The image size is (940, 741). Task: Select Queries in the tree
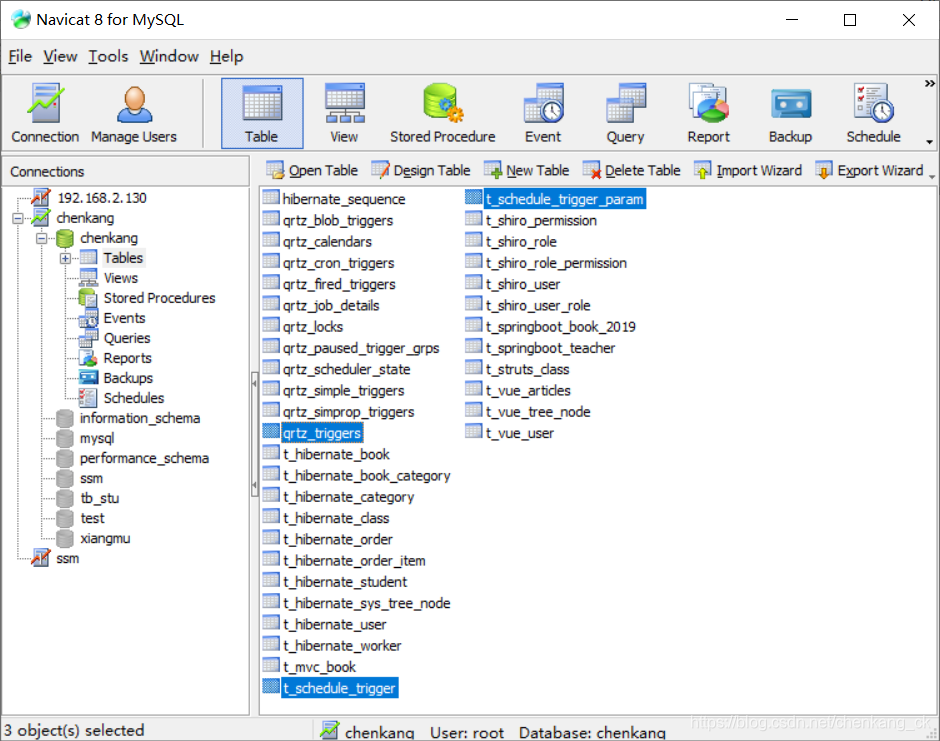pyautogui.click(x=126, y=338)
